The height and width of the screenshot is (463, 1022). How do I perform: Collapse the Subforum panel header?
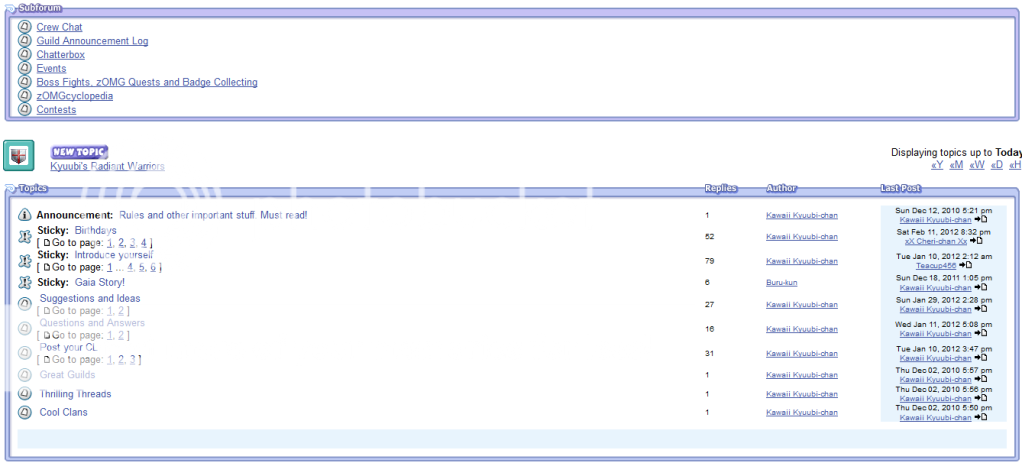point(11,8)
